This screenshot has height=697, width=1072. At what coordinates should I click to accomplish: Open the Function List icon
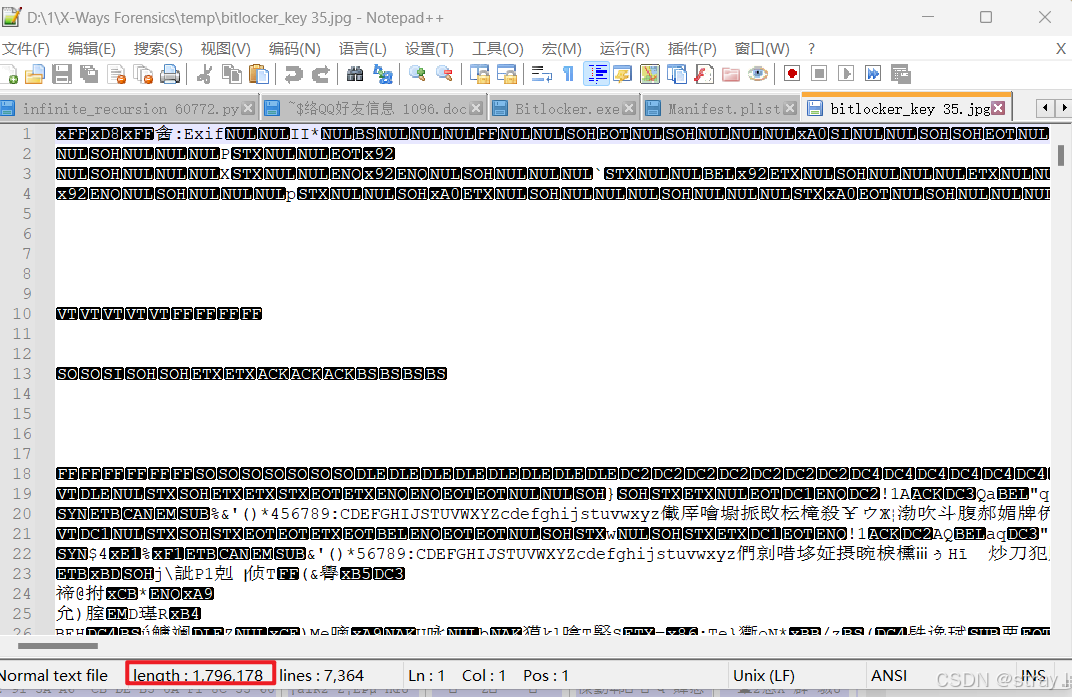[704, 74]
